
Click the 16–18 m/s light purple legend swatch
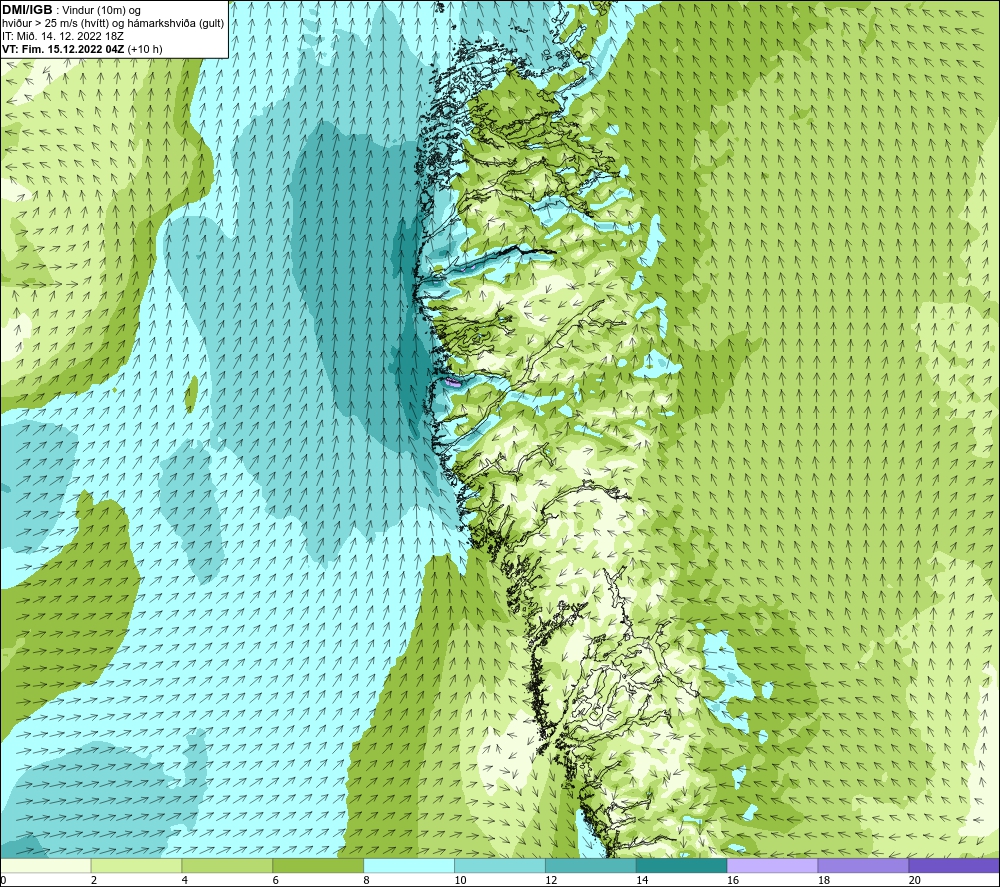pos(772,866)
